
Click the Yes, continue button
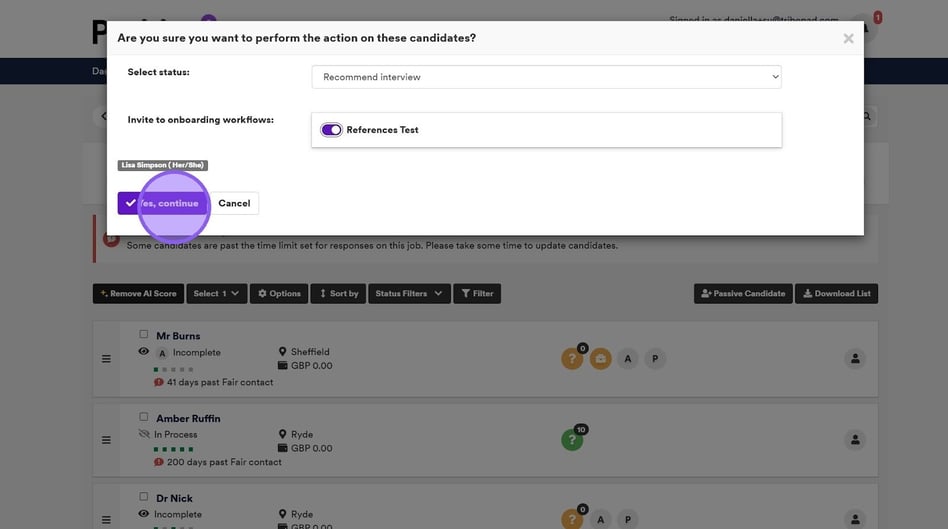[x=163, y=203]
